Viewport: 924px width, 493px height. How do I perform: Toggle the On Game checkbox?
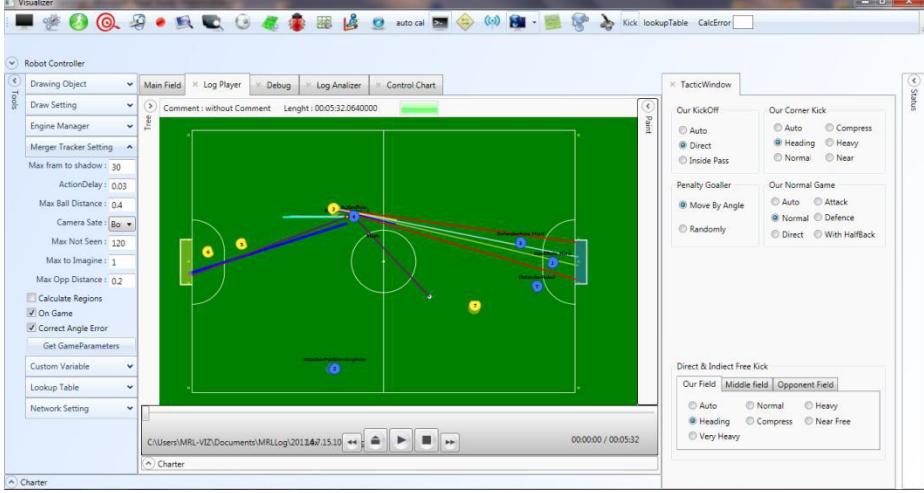(32, 313)
